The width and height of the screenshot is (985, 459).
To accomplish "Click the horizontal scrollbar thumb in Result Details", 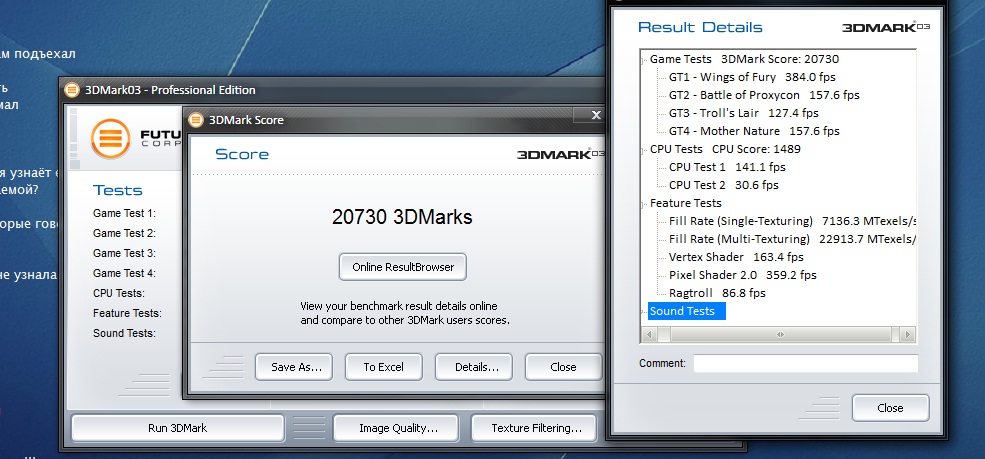I will point(781,335).
